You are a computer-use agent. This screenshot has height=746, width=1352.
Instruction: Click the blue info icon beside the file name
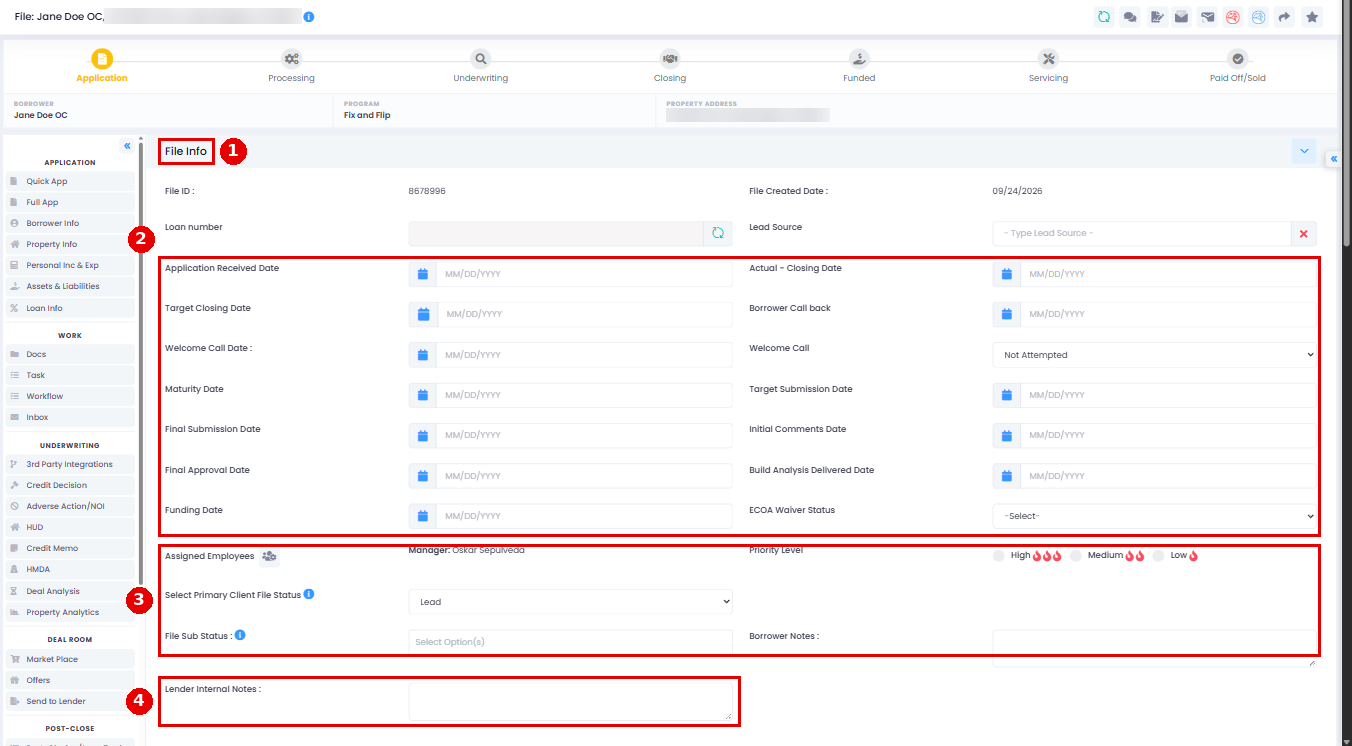pos(309,17)
